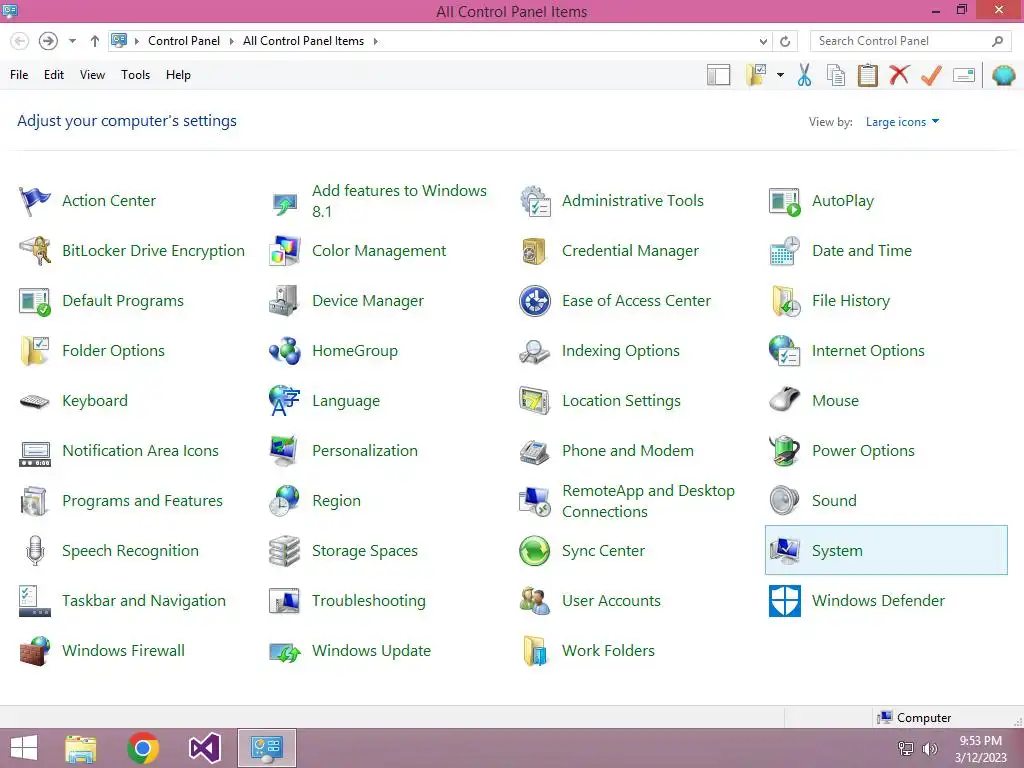Click the Notification Area Icons icon
The height and width of the screenshot is (768, 1024).
(x=35, y=452)
